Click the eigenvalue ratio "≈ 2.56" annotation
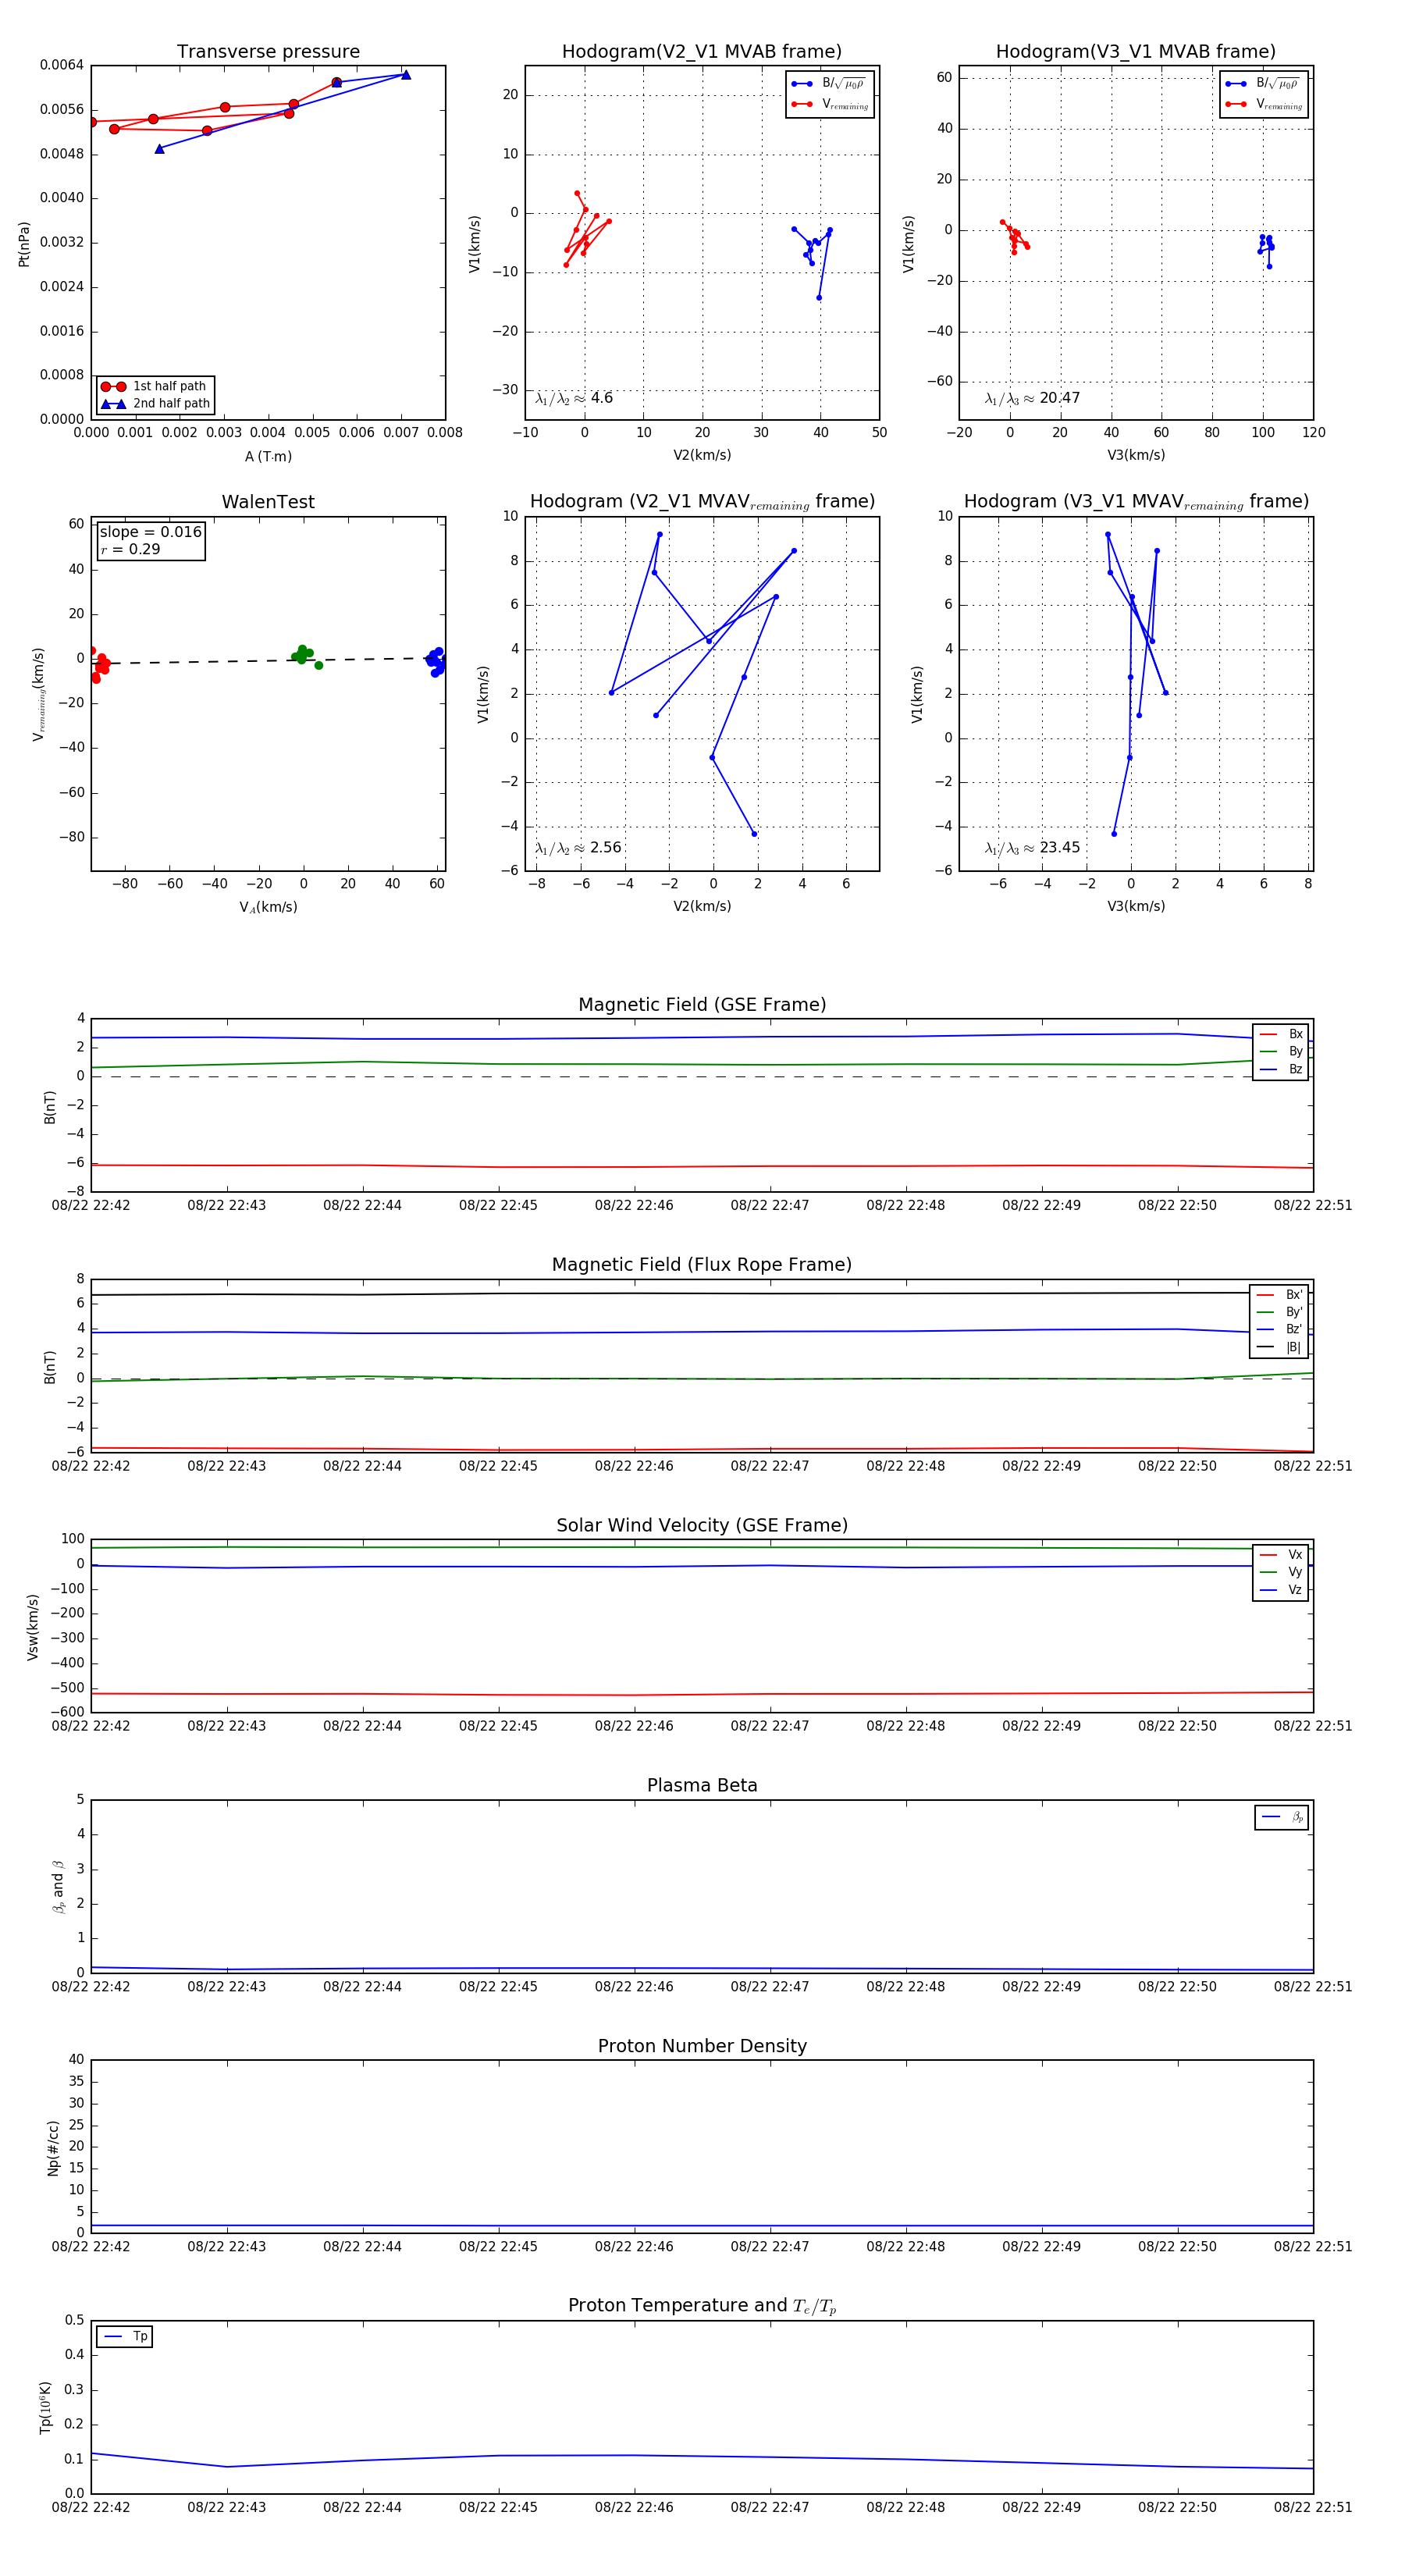The height and width of the screenshot is (2576, 1405). 578,848
